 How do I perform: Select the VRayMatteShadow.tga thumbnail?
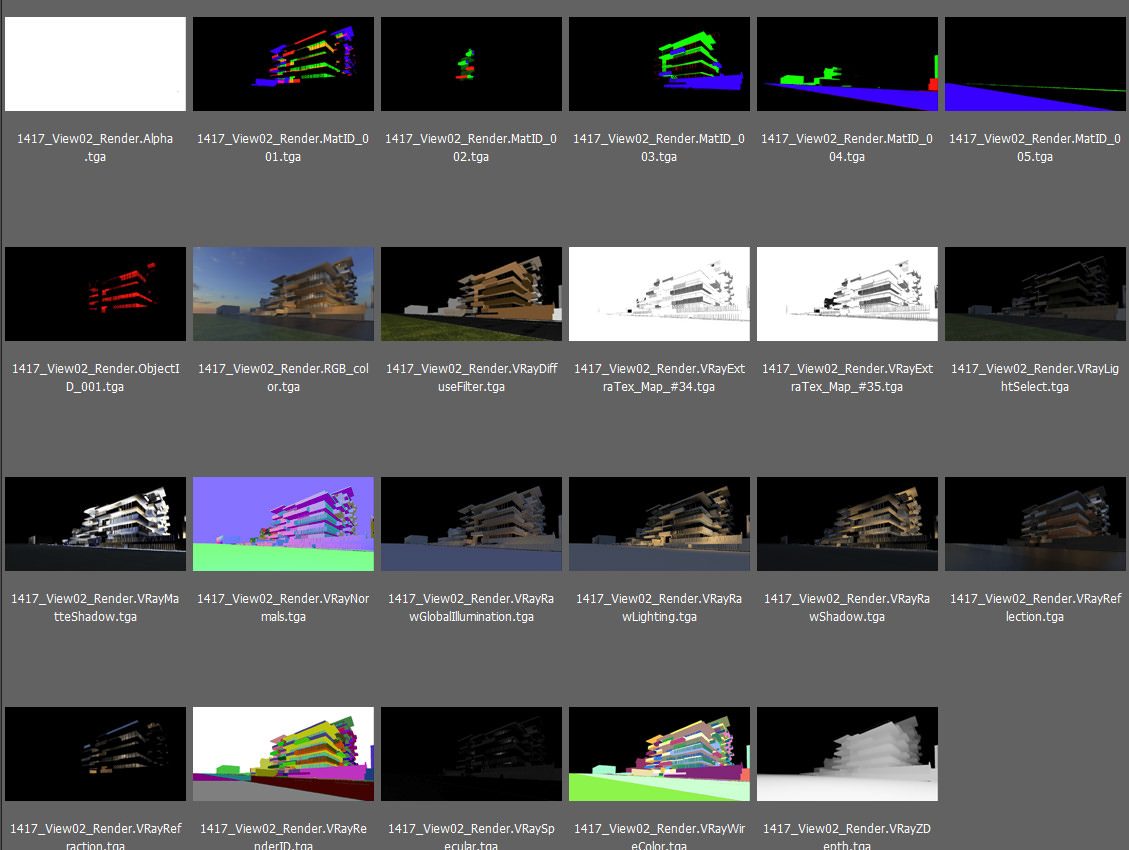point(95,524)
